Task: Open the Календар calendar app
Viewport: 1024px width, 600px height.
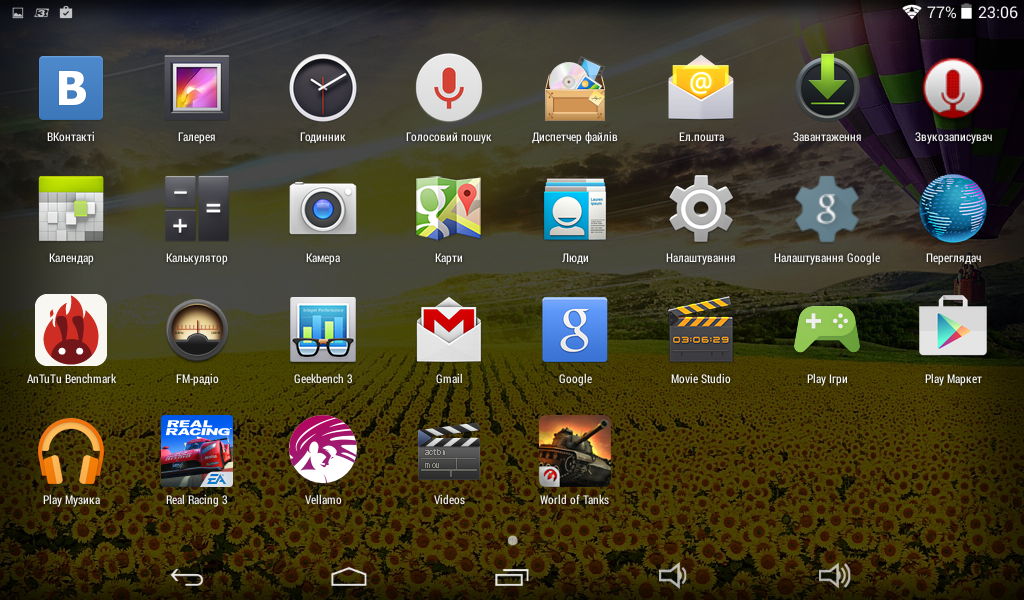Action: (71, 209)
